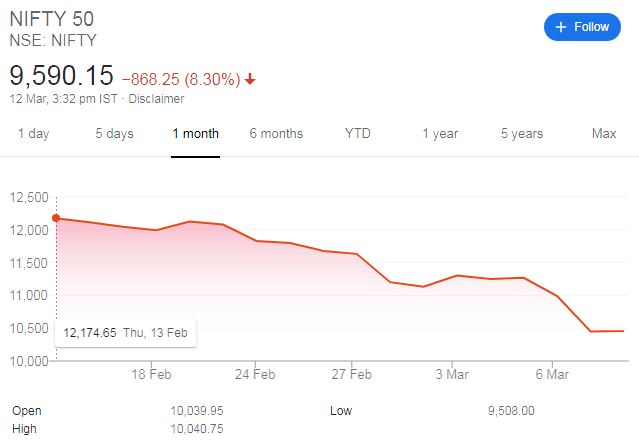Click the 12,174.65 Thu, 13 Feb tooltip
This screenshot has width=639, height=443.
pos(125,333)
